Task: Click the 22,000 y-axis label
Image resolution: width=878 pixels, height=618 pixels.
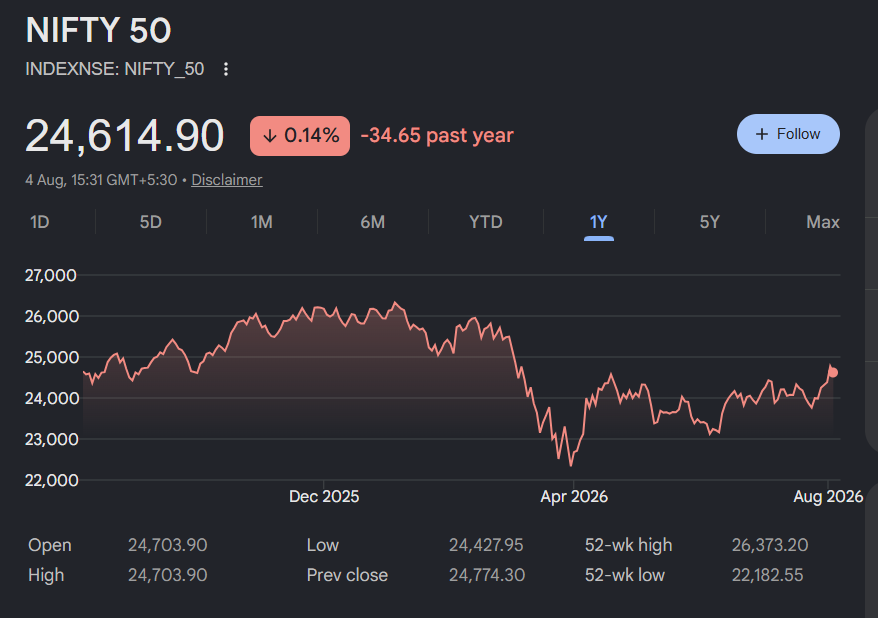Action: coord(52,480)
